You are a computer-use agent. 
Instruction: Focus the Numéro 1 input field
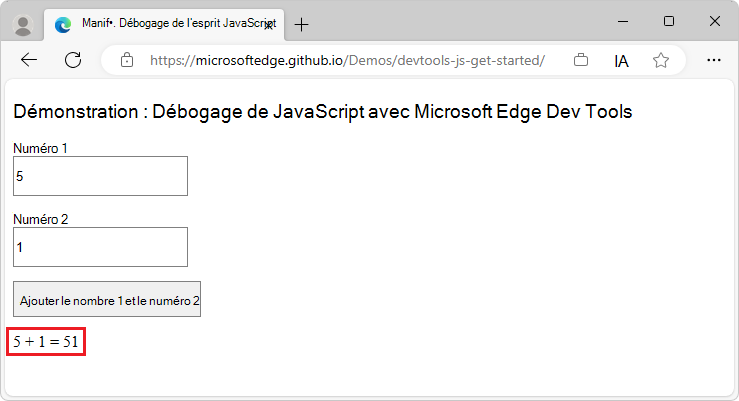click(100, 176)
